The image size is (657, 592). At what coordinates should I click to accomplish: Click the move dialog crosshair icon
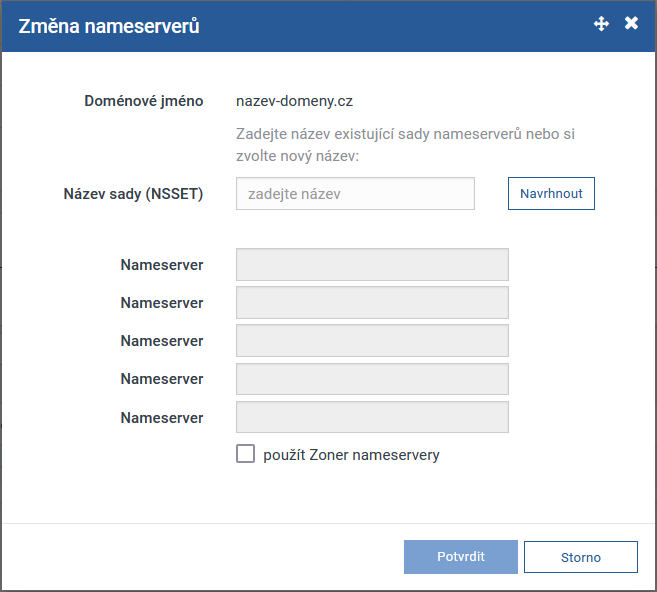[601, 24]
